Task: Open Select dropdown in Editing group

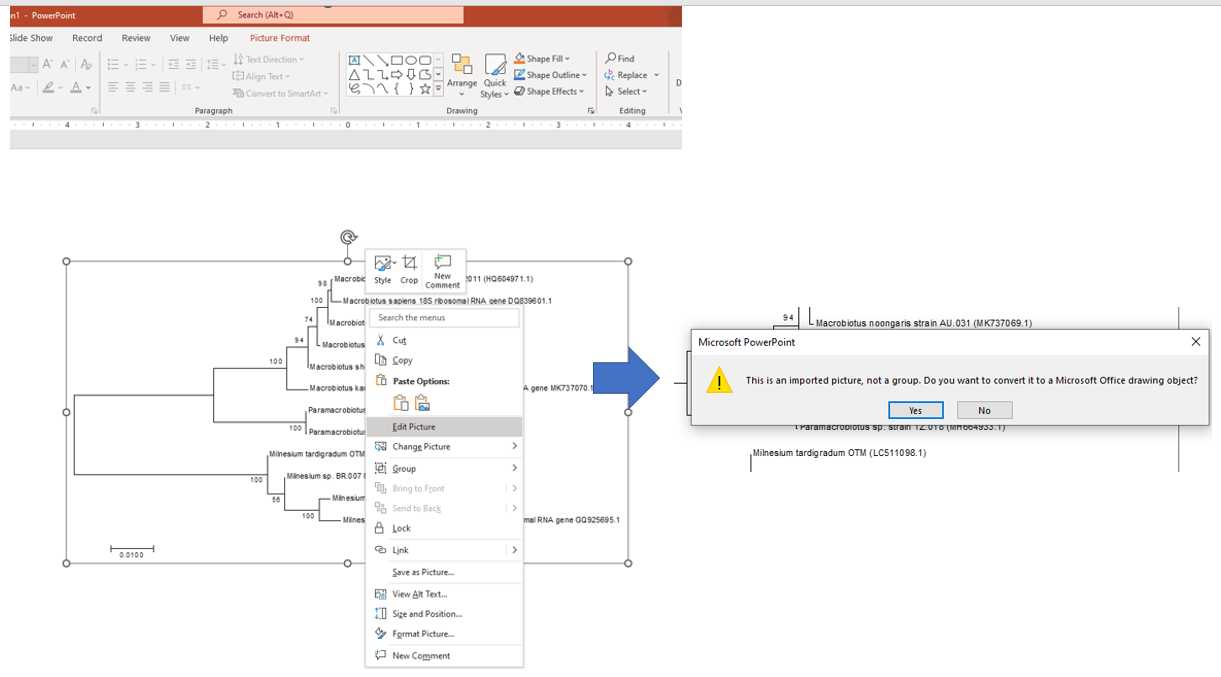Action: click(628, 91)
